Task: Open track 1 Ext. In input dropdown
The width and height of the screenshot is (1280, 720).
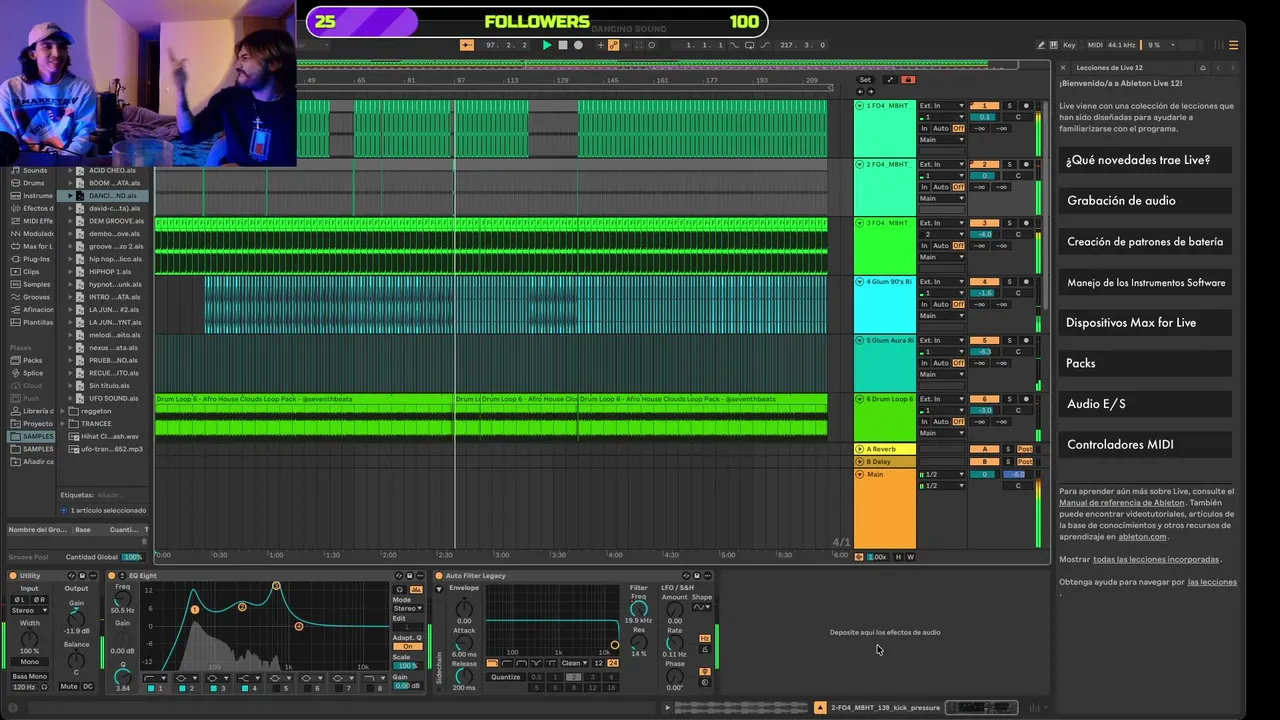Action: coord(942,106)
